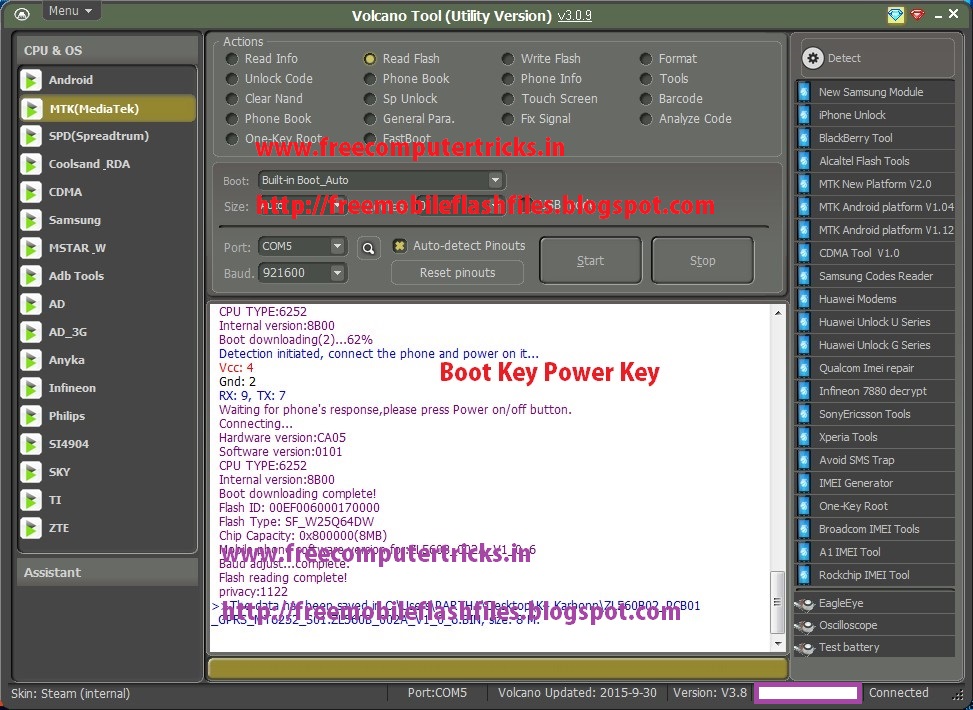973x710 pixels.
Task: Click the Flash Type: SF_W25Q64DW log line
Action: (297, 522)
